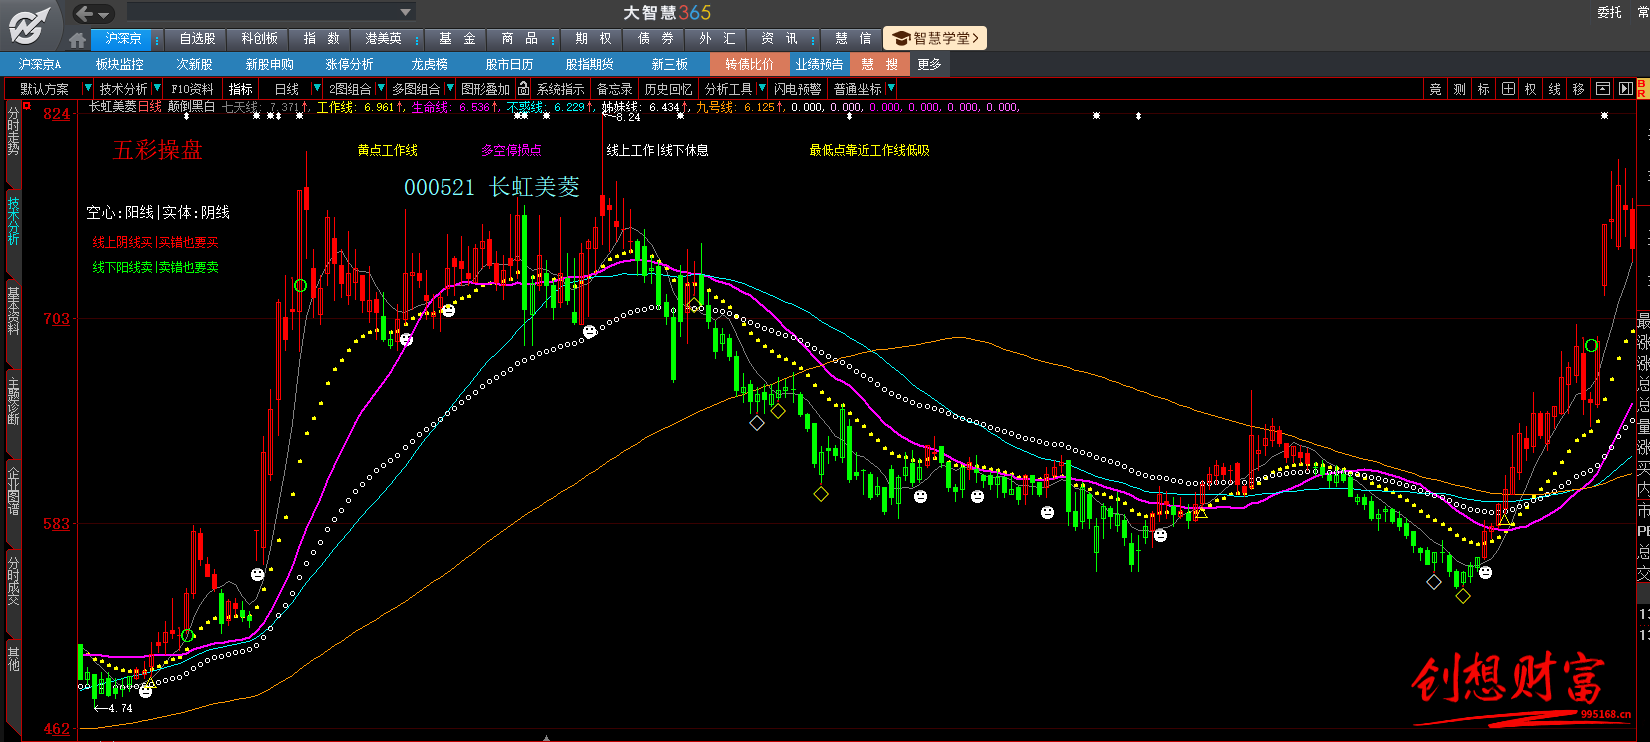This screenshot has width=1650, height=742.
Task: Open the dots menu next to 资讯
Action: click(813, 39)
